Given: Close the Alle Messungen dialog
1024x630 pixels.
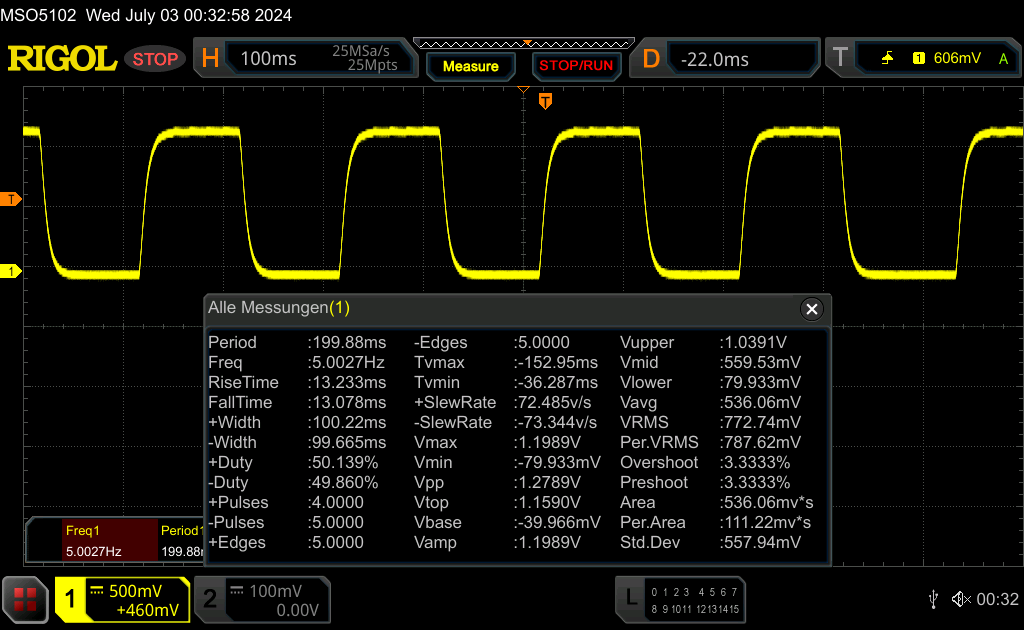Looking at the screenshot, I should click(x=812, y=309).
